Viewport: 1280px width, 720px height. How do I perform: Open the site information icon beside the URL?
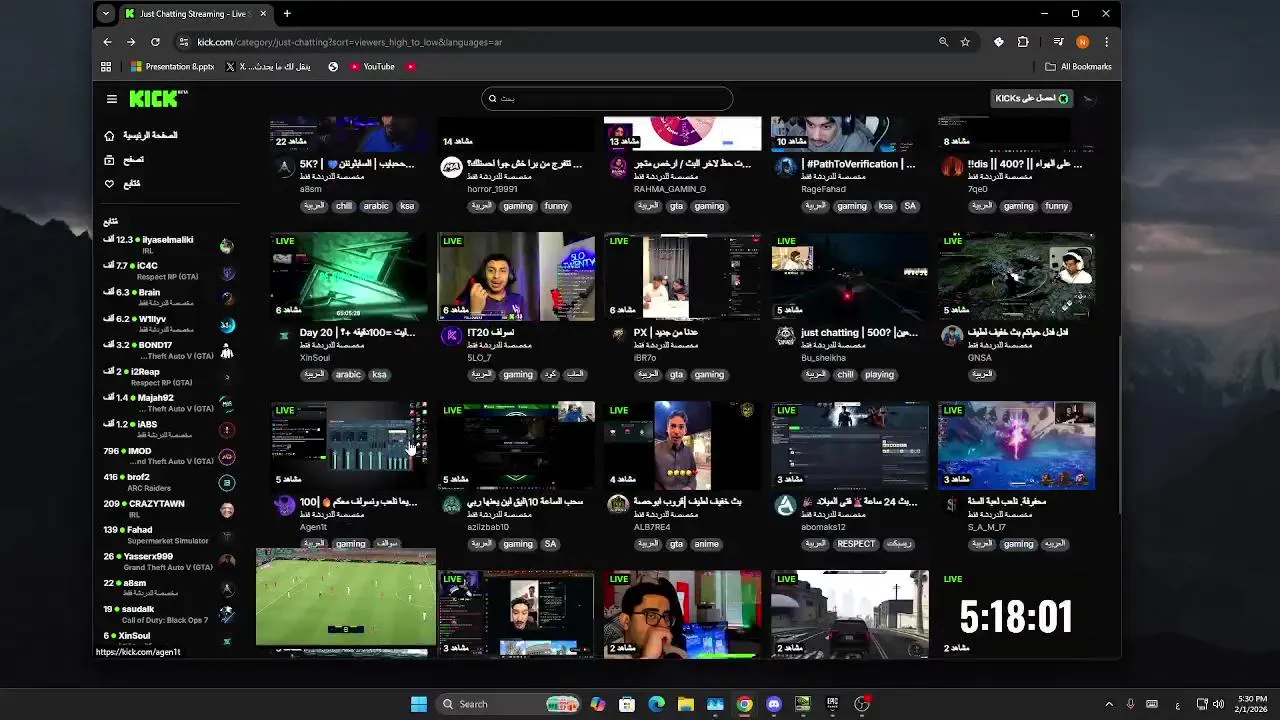[183, 42]
